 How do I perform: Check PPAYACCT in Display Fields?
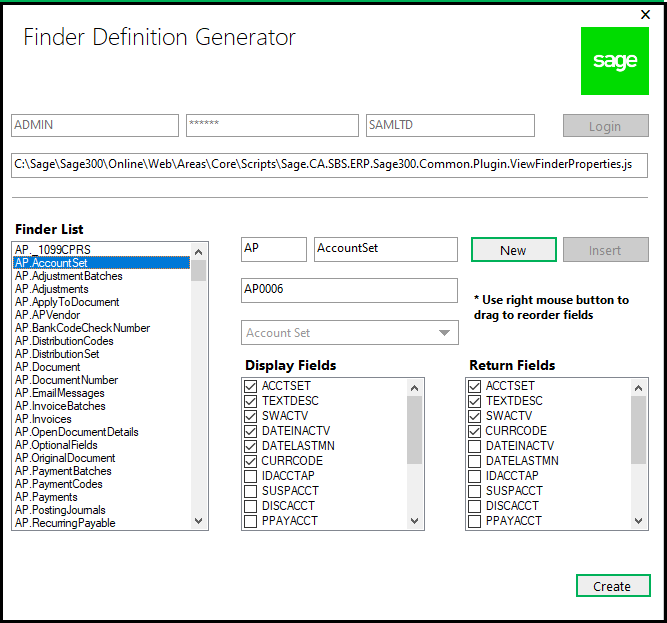coord(251,521)
